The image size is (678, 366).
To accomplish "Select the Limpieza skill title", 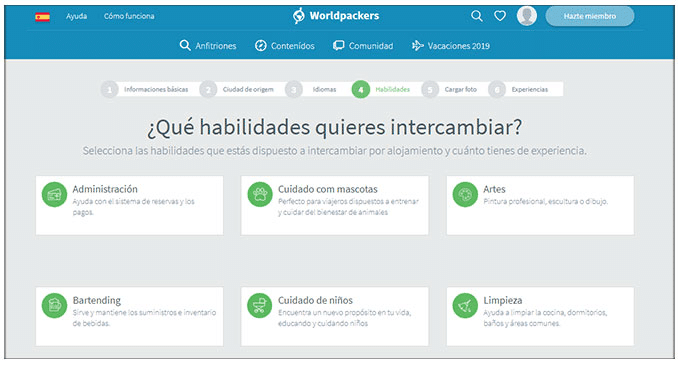I will 503,300.
